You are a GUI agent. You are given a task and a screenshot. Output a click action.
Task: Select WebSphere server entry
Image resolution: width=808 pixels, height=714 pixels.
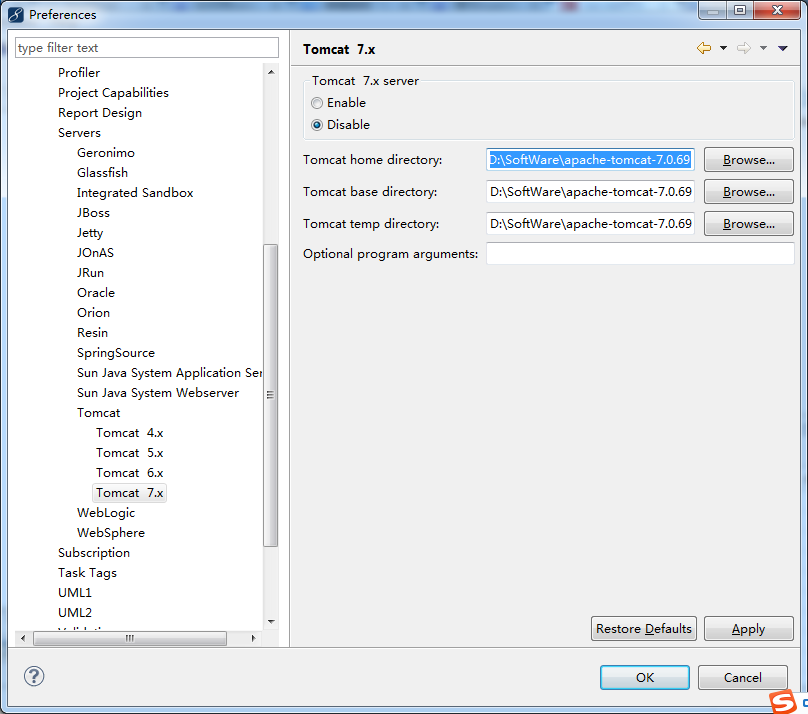click(x=111, y=533)
